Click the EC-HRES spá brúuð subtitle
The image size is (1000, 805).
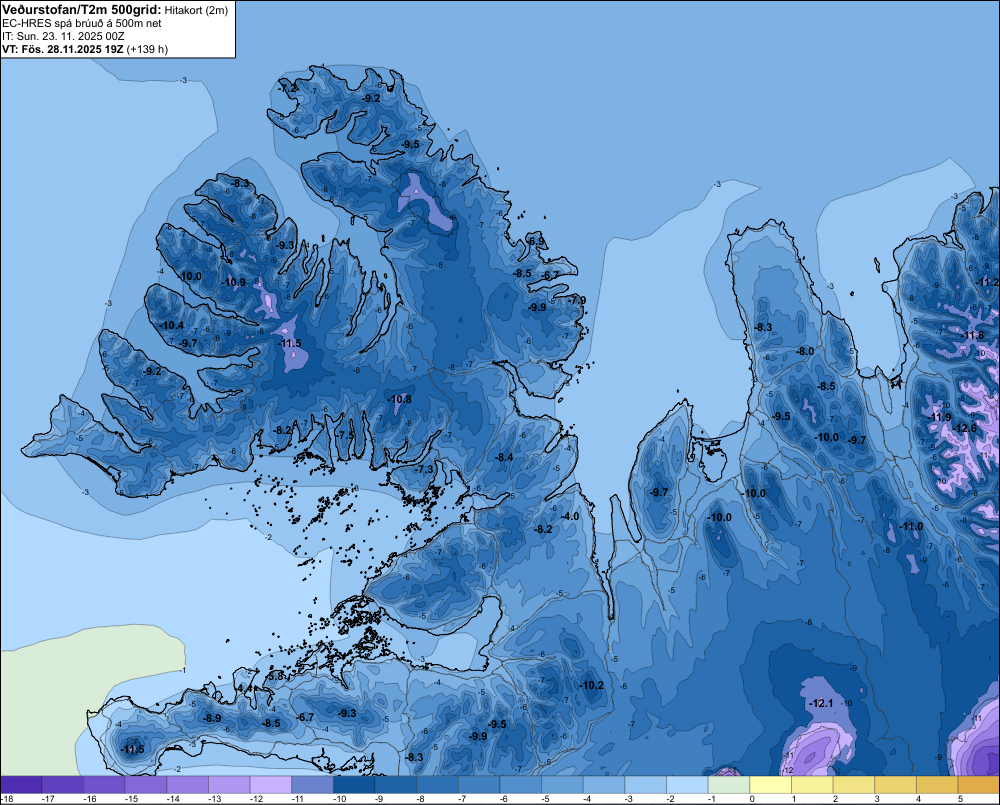click(x=82, y=24)
